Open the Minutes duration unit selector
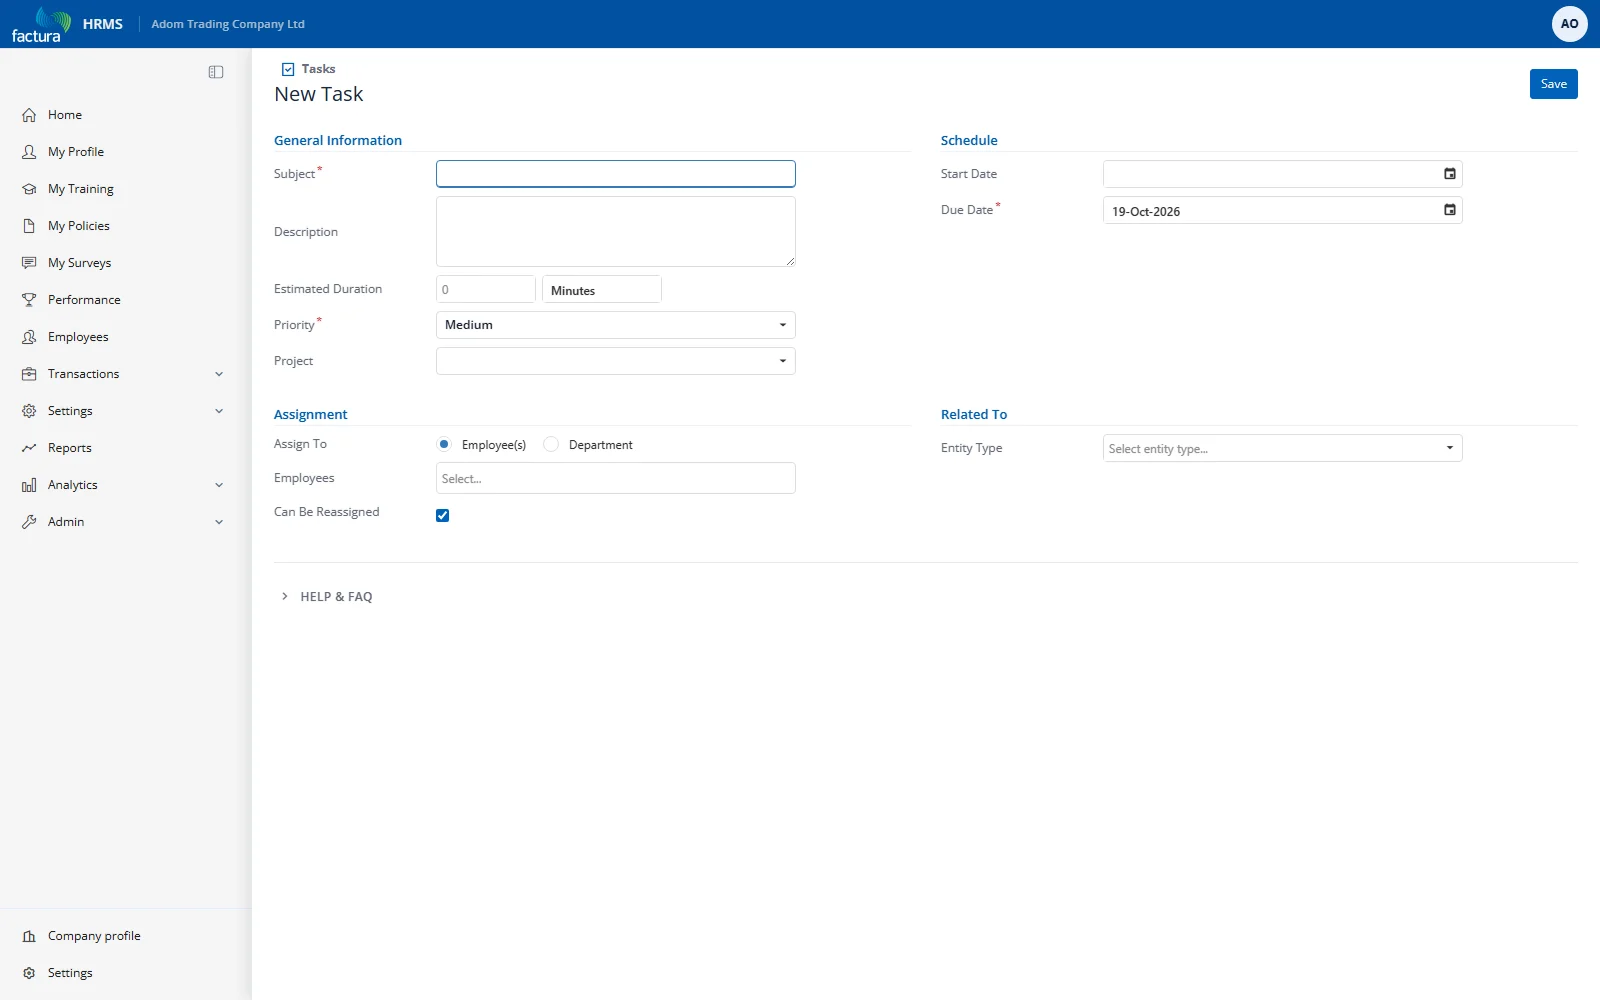Viewport: 1600px width, 1000px height. [601, 289]
